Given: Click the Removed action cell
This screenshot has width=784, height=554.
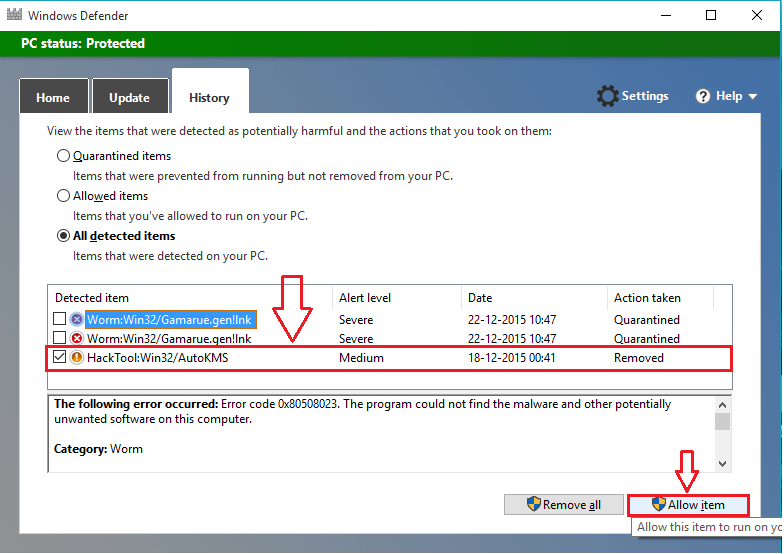Looking at the screenshot, I should tap(638, 358).
